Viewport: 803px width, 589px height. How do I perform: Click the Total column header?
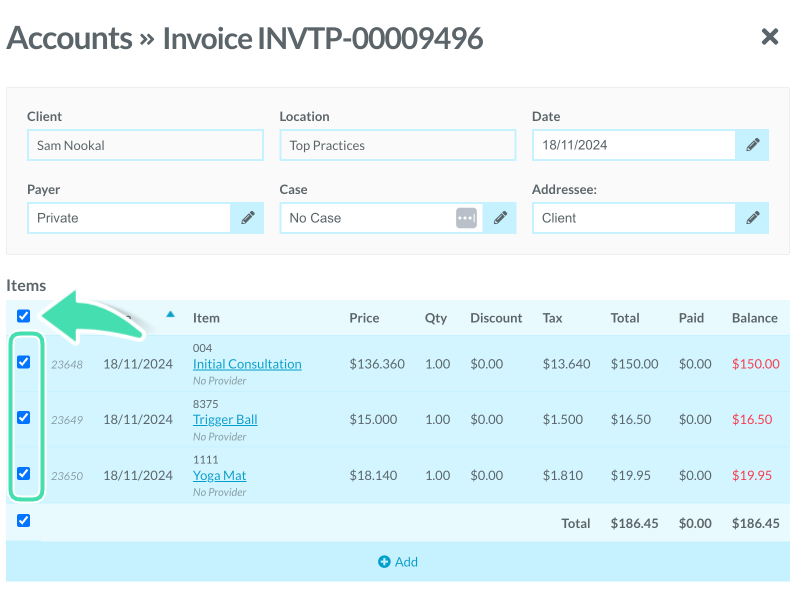click(625, 318)
